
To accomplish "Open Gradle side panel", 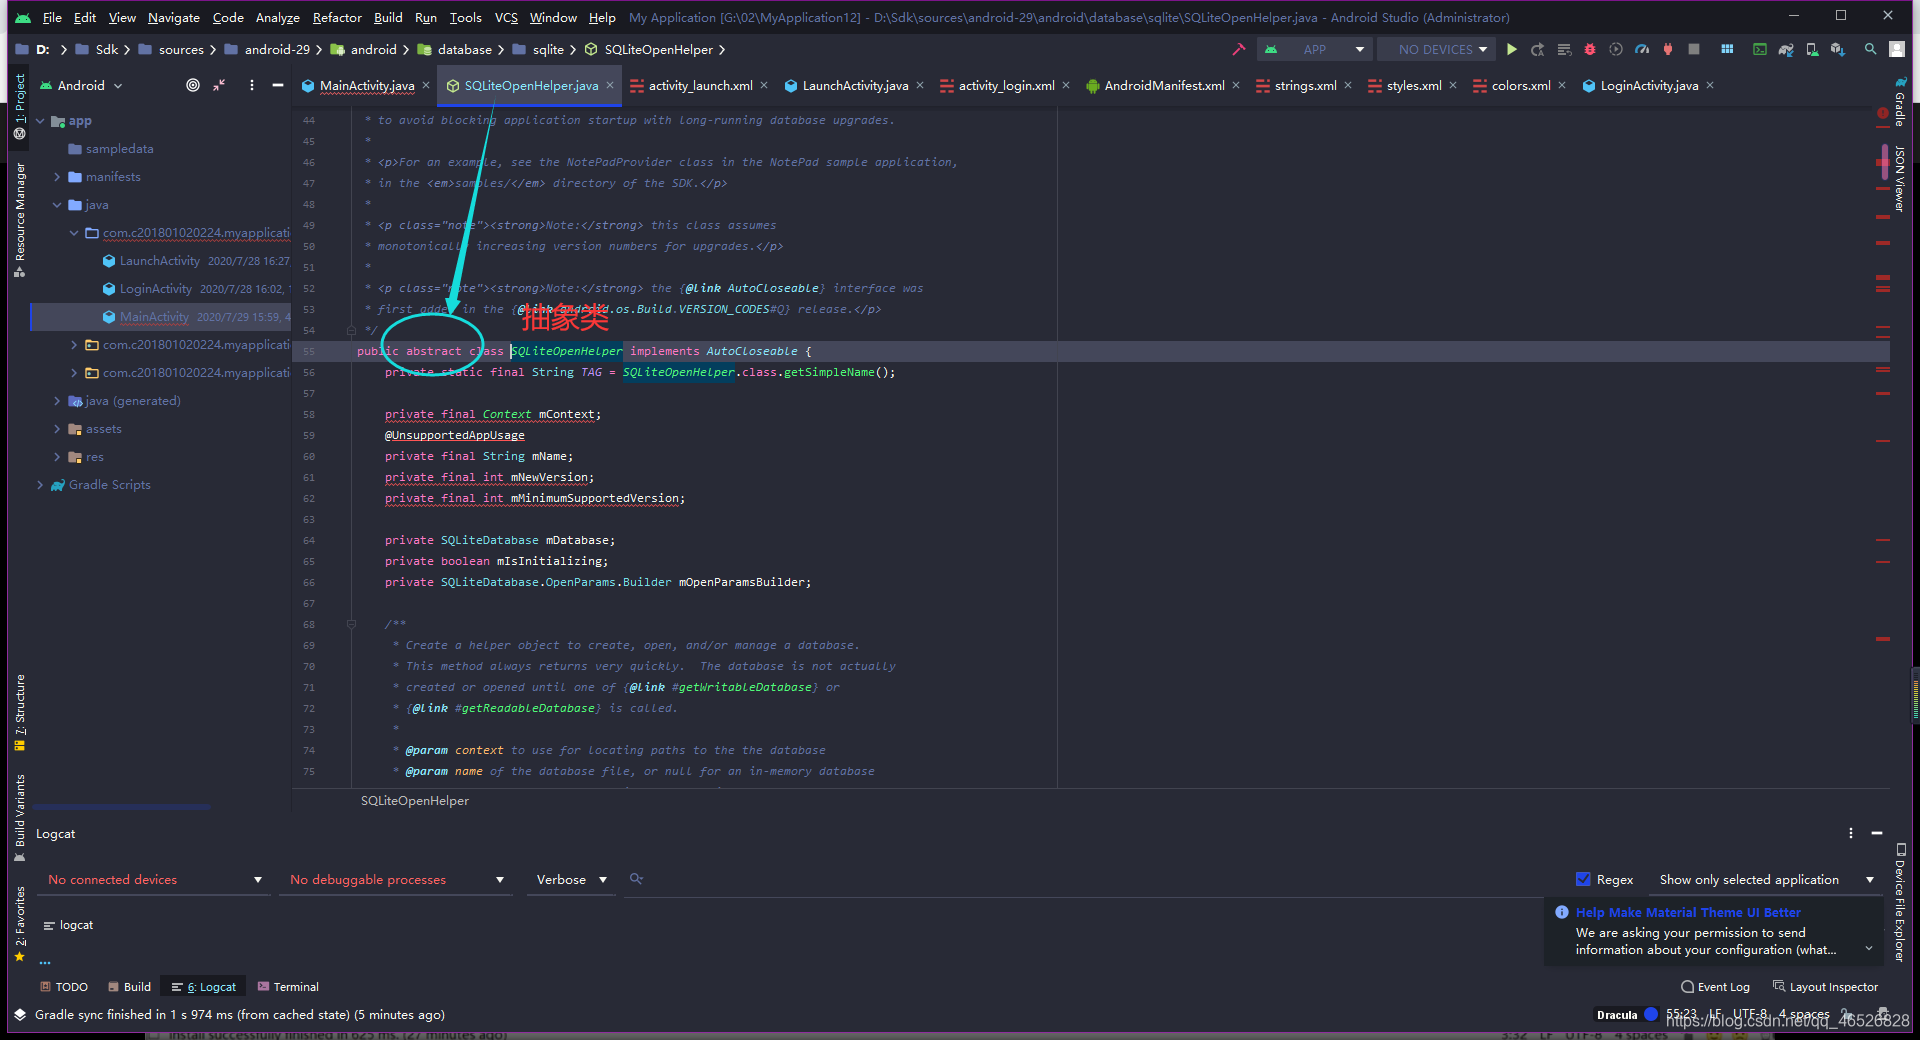I will click(x=1900, y=102).
